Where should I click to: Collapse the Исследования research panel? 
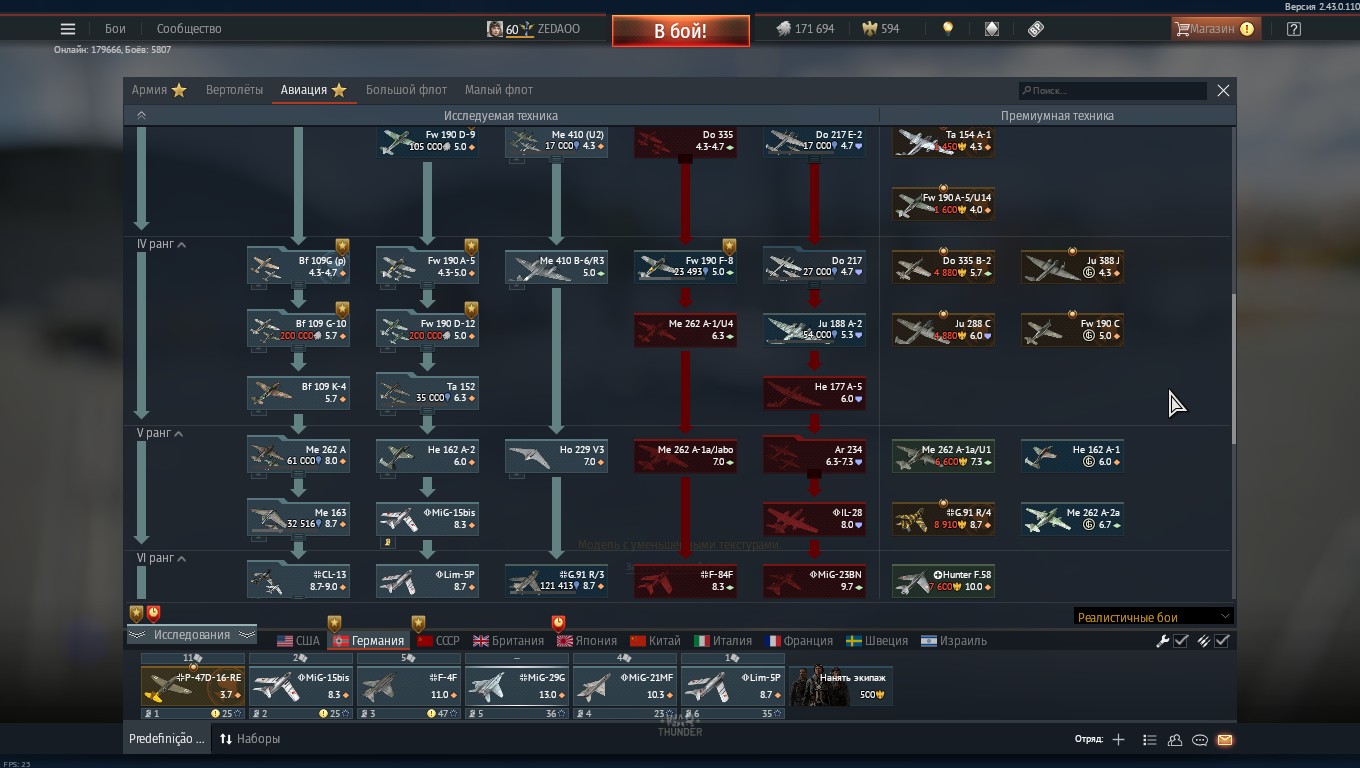(191, 635)
